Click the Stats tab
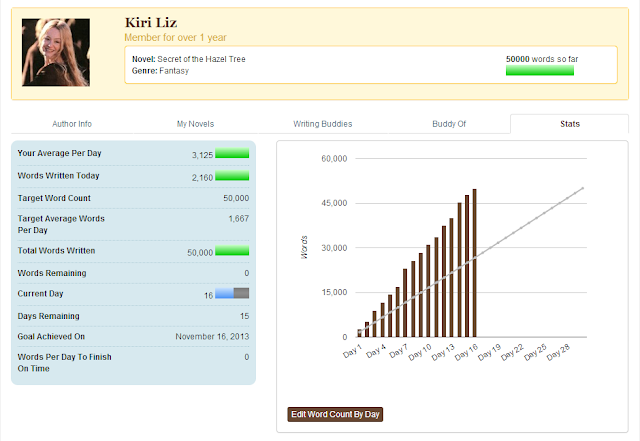Screen dimensions: 640x441 pyautogui.click(x=570, y=124)
